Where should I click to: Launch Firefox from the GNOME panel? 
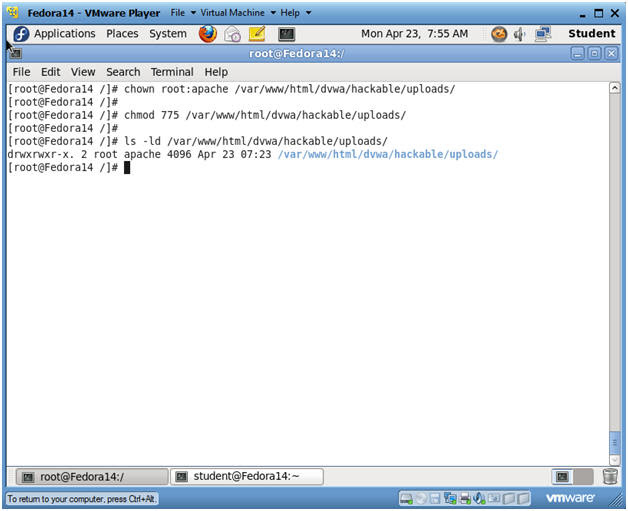click(x=207, y=34)
